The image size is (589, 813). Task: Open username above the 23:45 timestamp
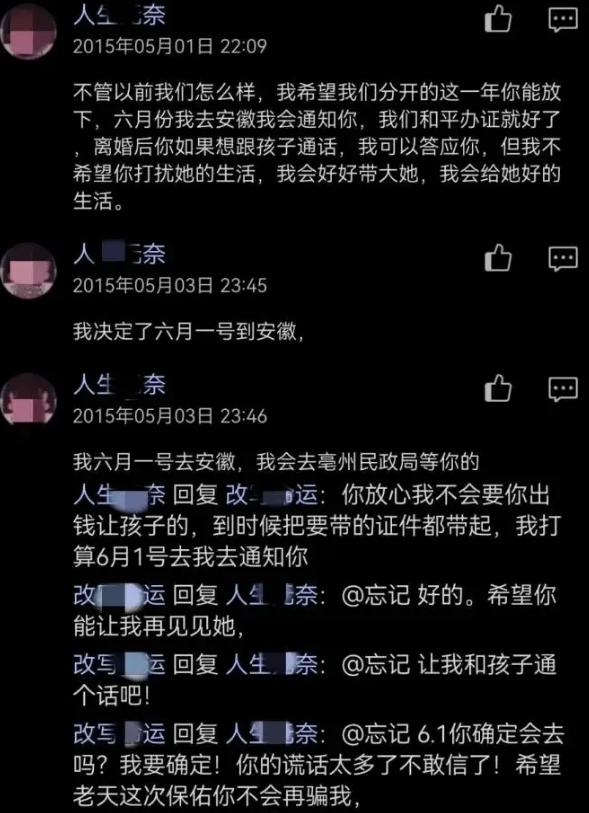[x=119, y=255]
